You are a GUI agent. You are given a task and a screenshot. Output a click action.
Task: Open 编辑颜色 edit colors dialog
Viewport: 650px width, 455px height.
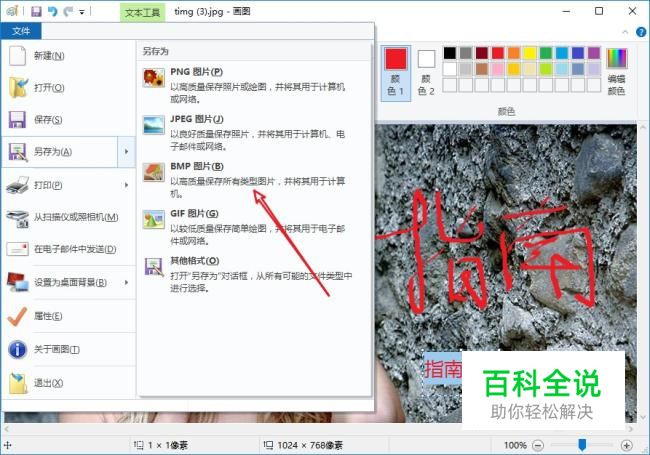616,72
